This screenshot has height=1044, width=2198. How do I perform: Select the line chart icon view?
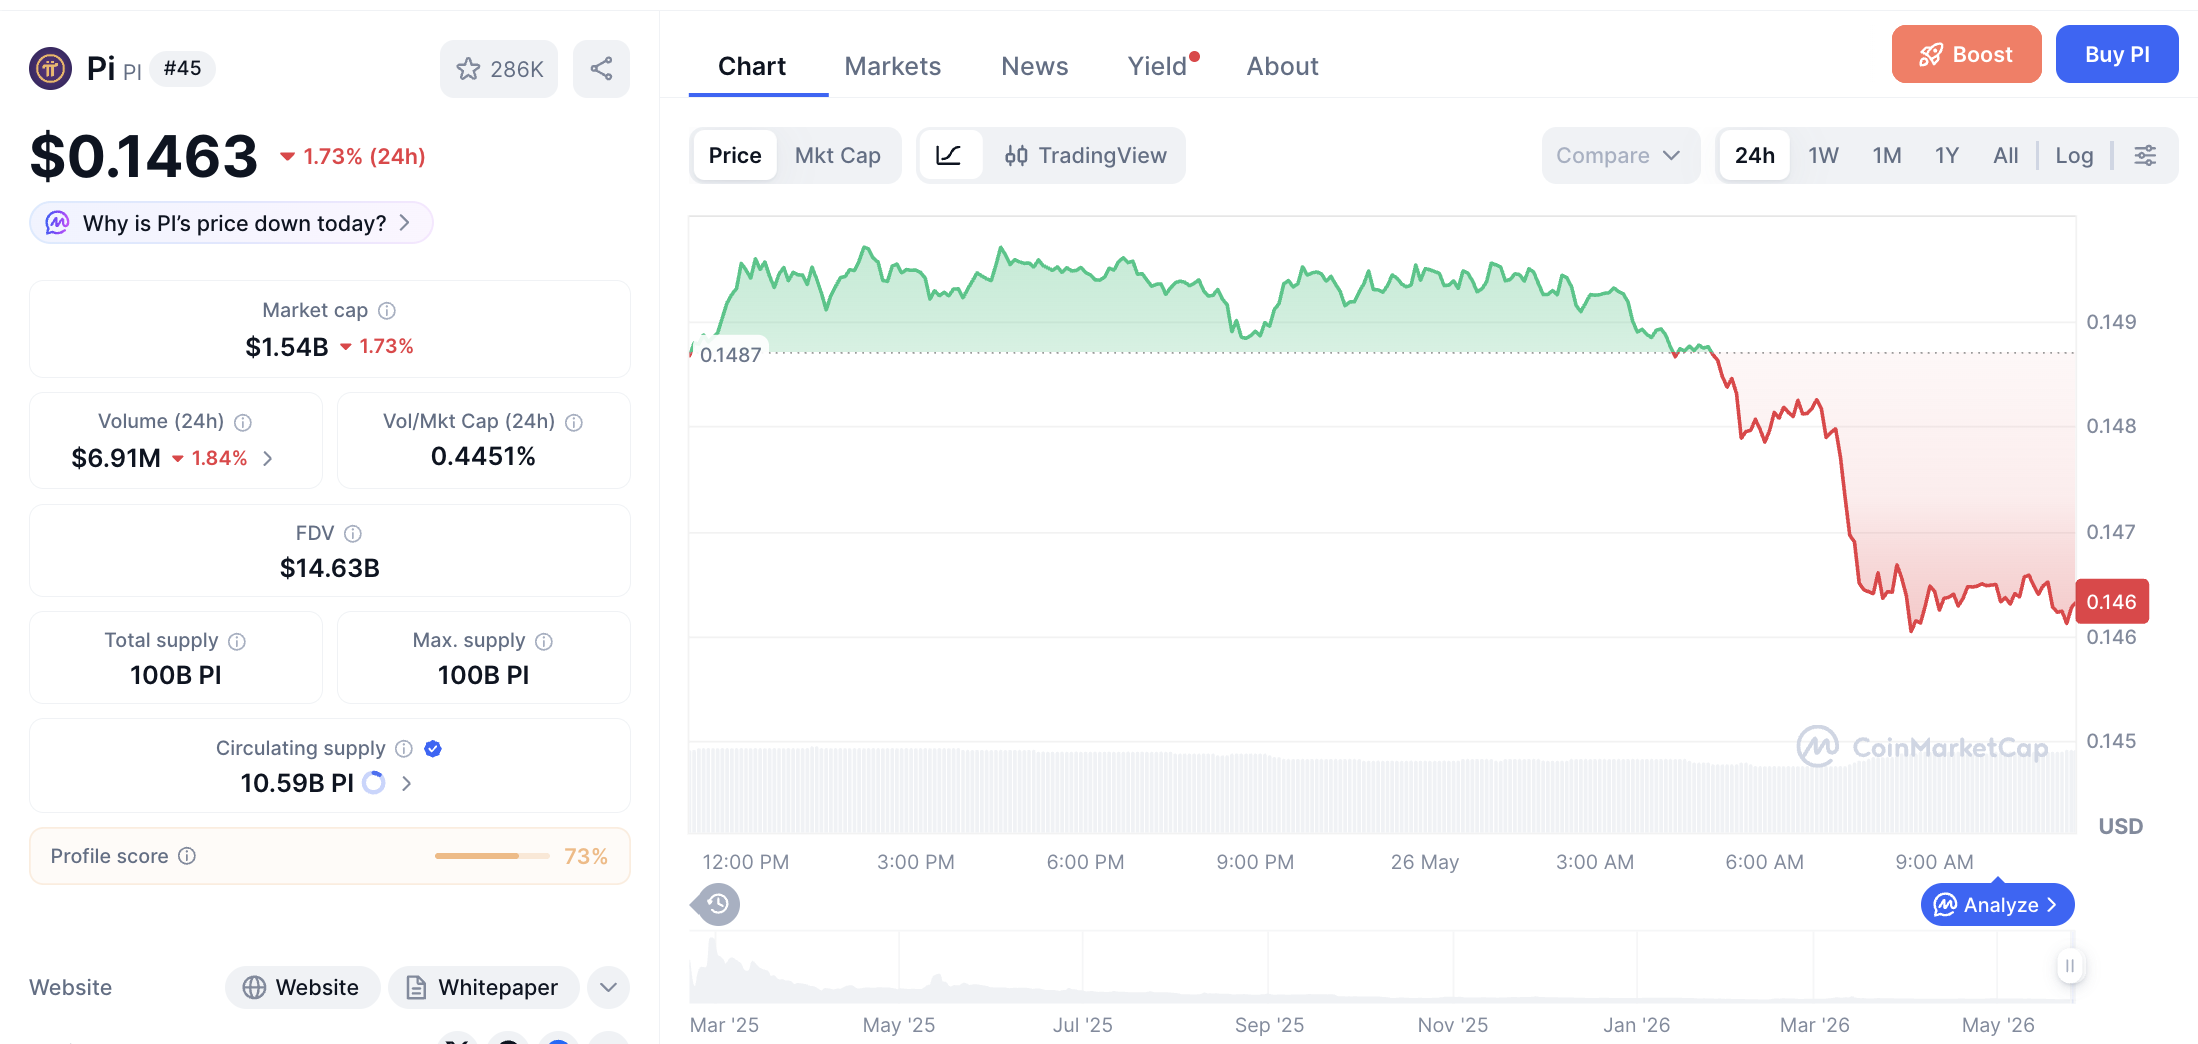coord(948,155)
